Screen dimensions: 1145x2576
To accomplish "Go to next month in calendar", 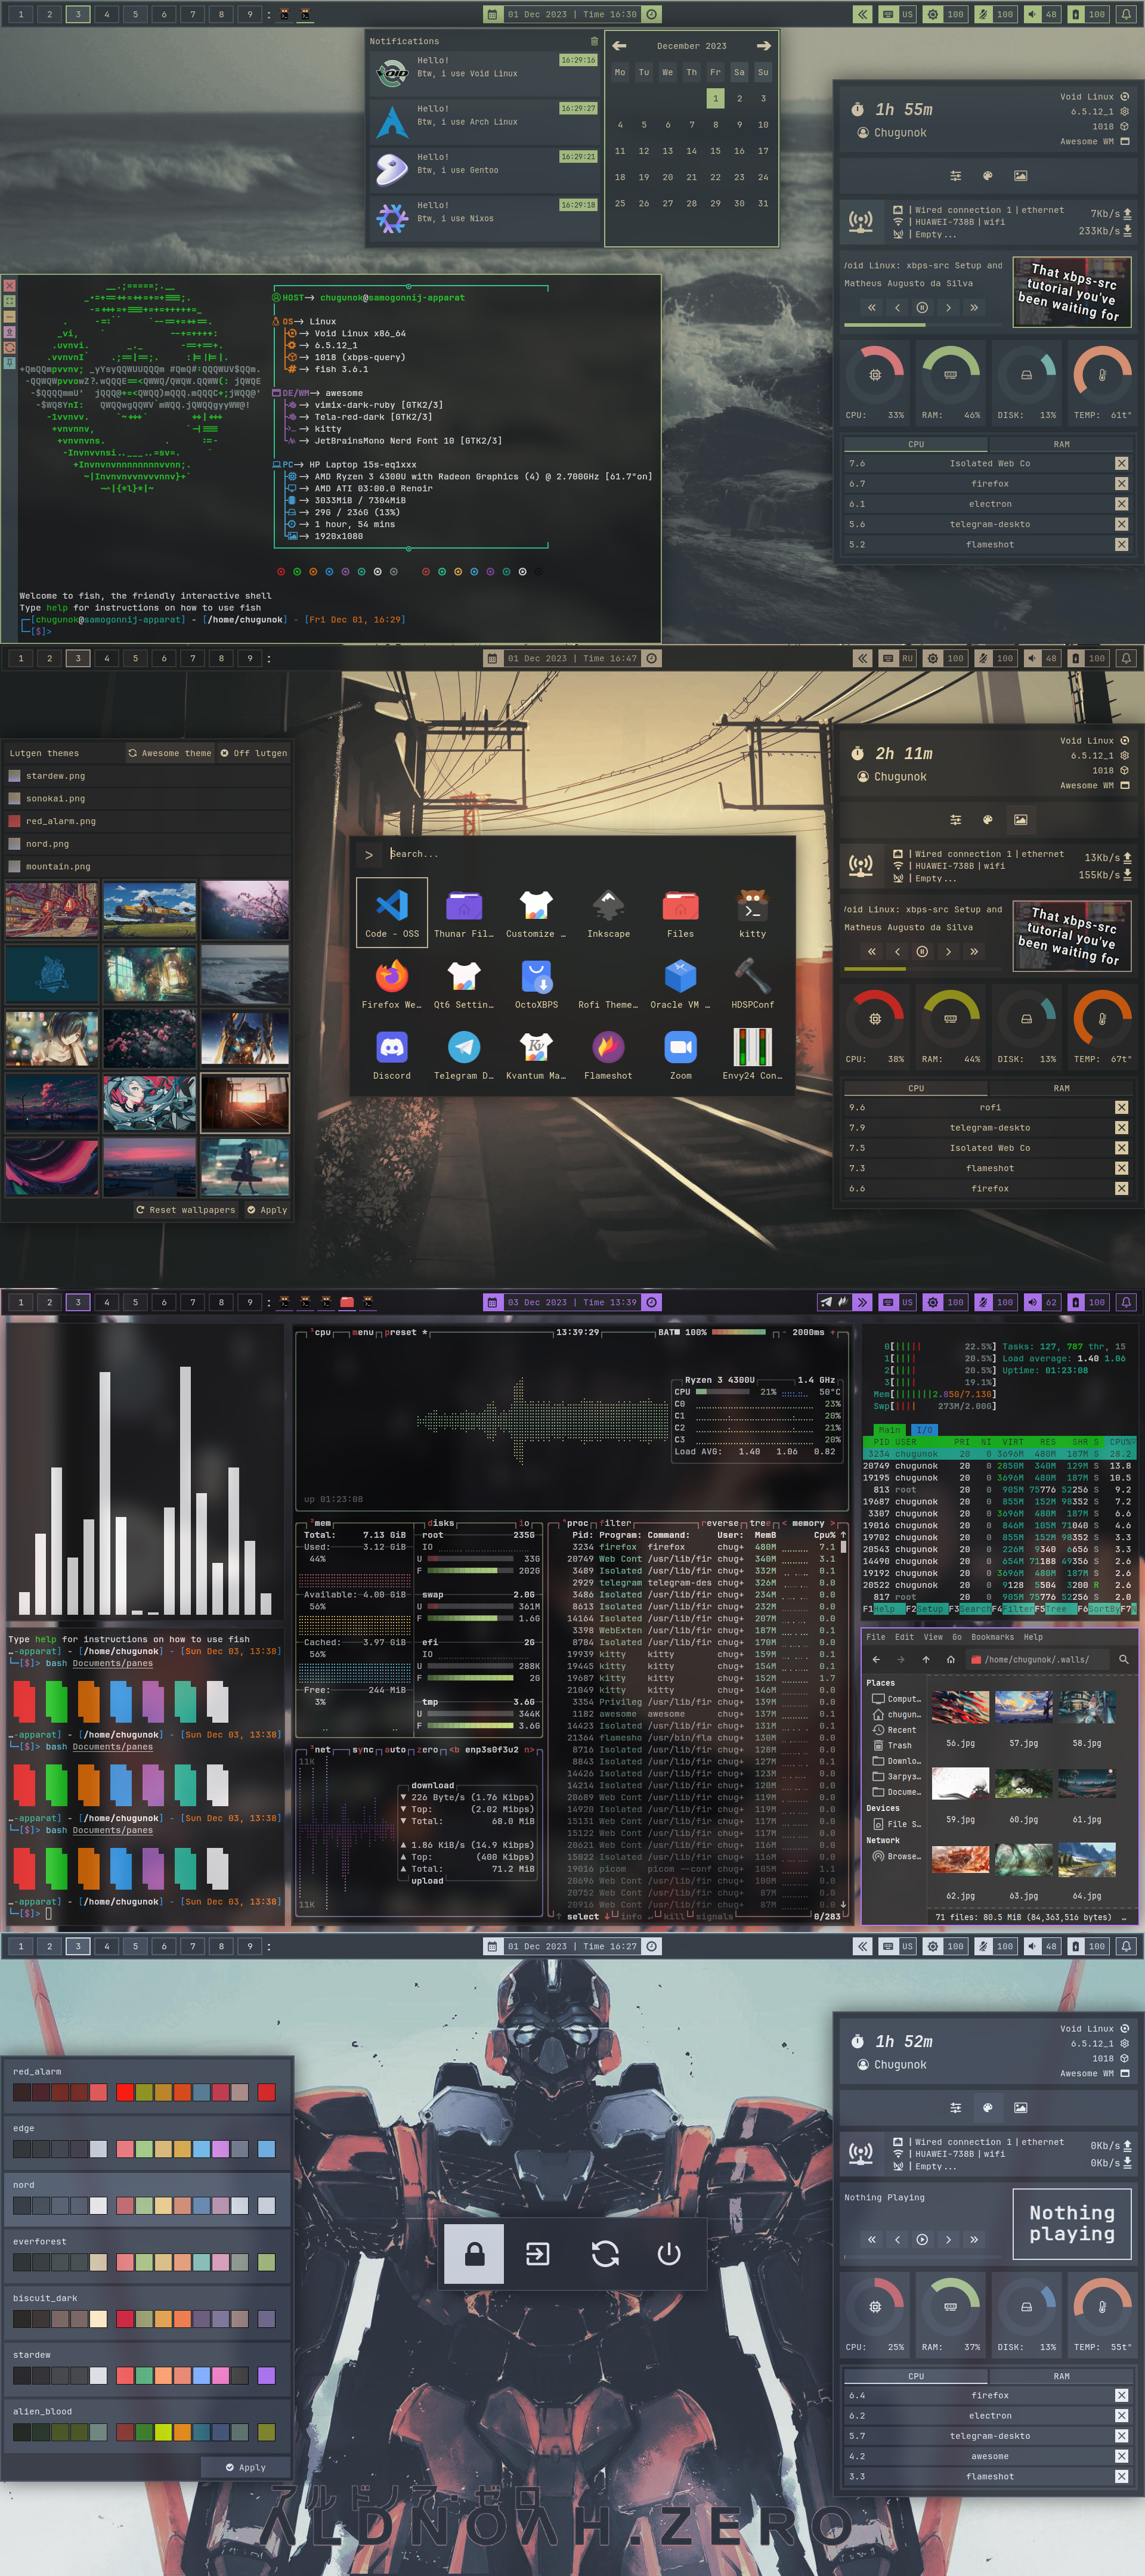I will [764, 46].
